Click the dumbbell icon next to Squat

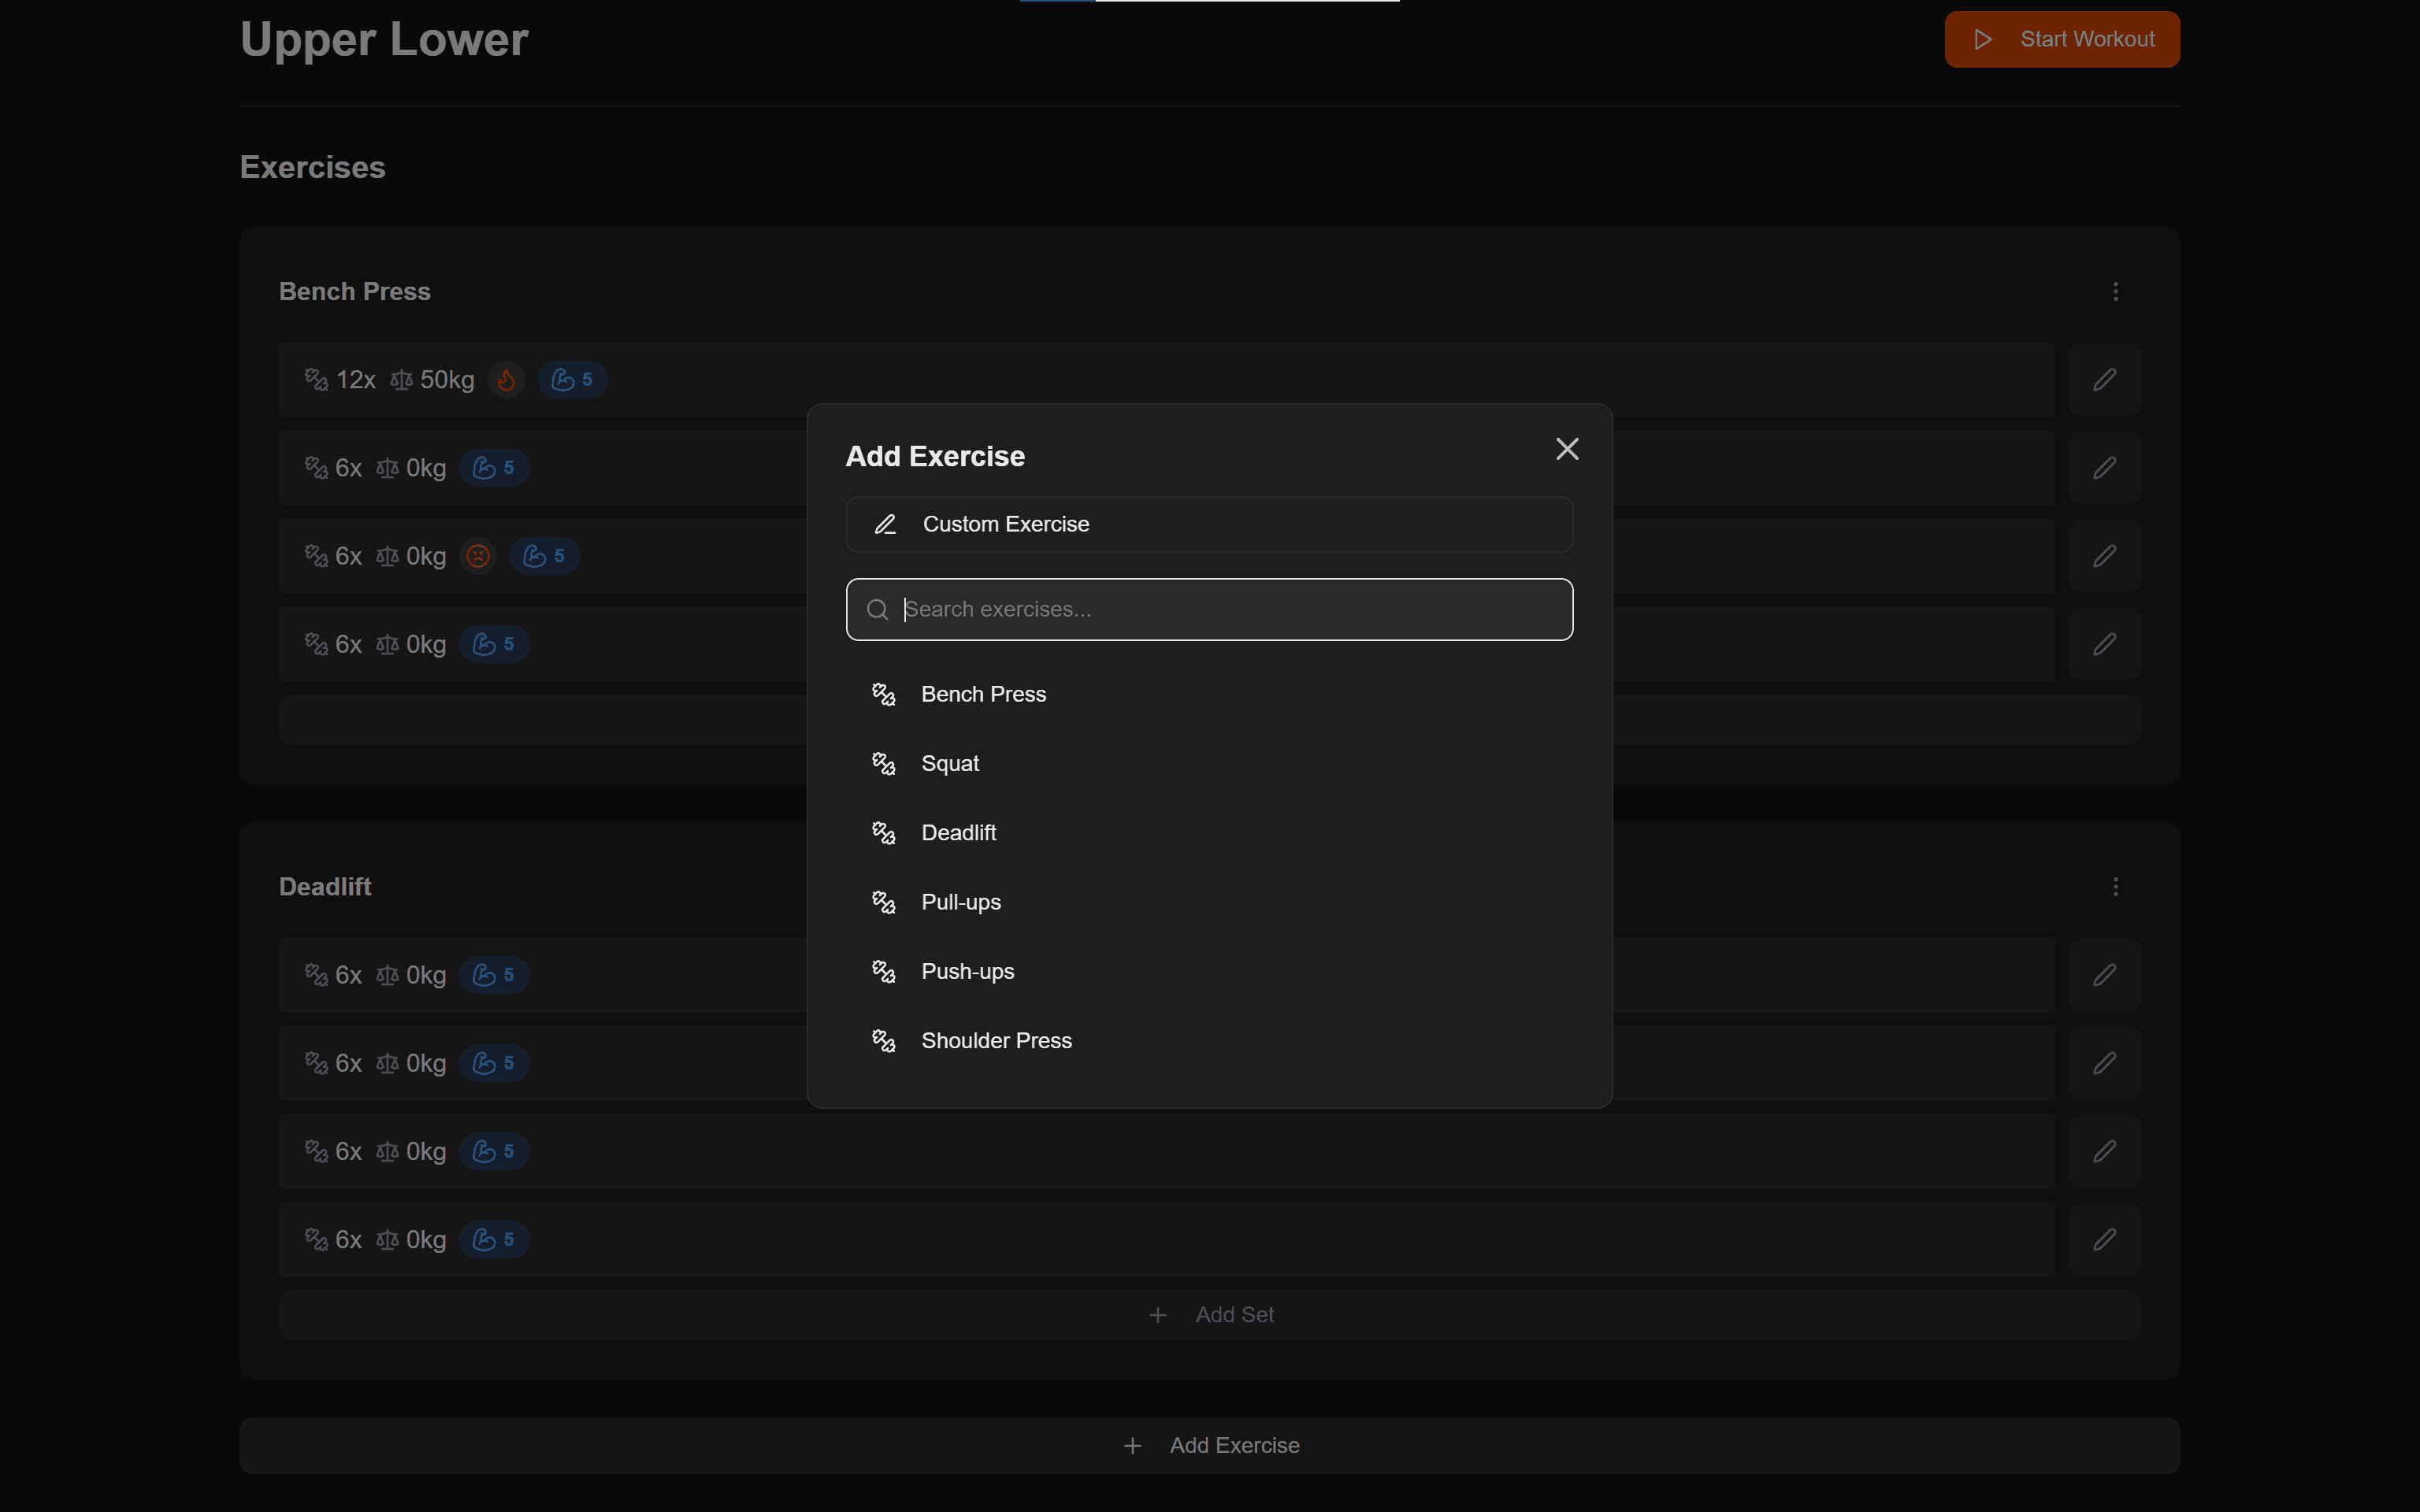[x=884, y=763]
